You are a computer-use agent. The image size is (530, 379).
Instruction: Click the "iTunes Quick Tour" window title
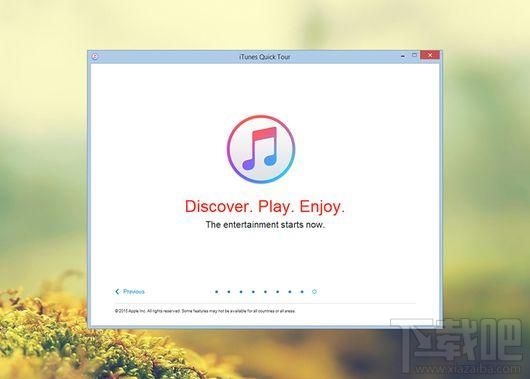pyautogui.click(x=265, y=57)
